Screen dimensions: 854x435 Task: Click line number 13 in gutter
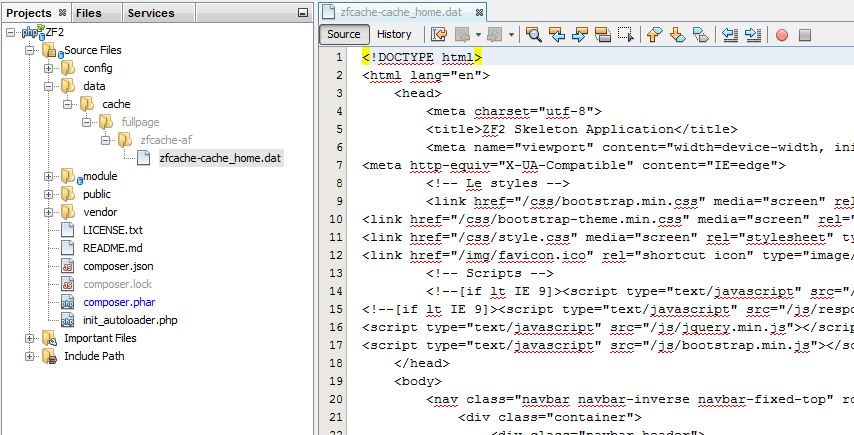337,273
